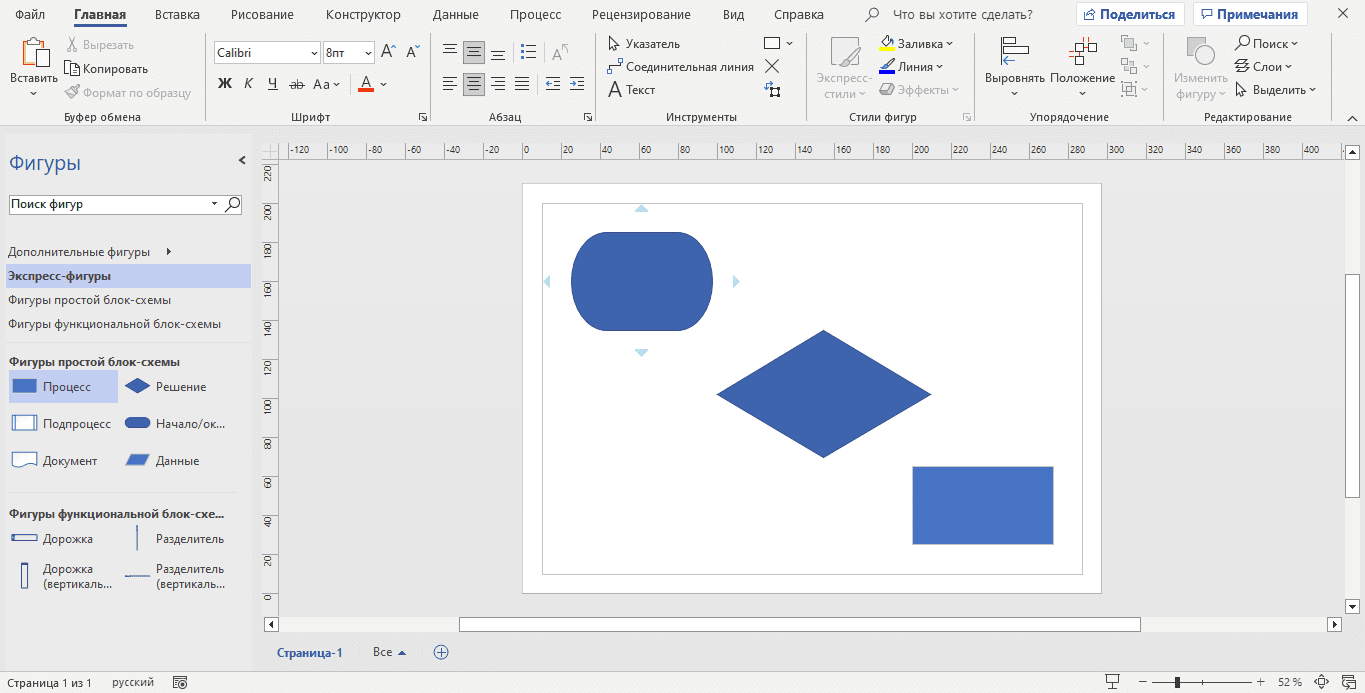Open the Вставка ribbon tab
Viewport: 1365px width, 693px height.
click(x=177, y=15)
